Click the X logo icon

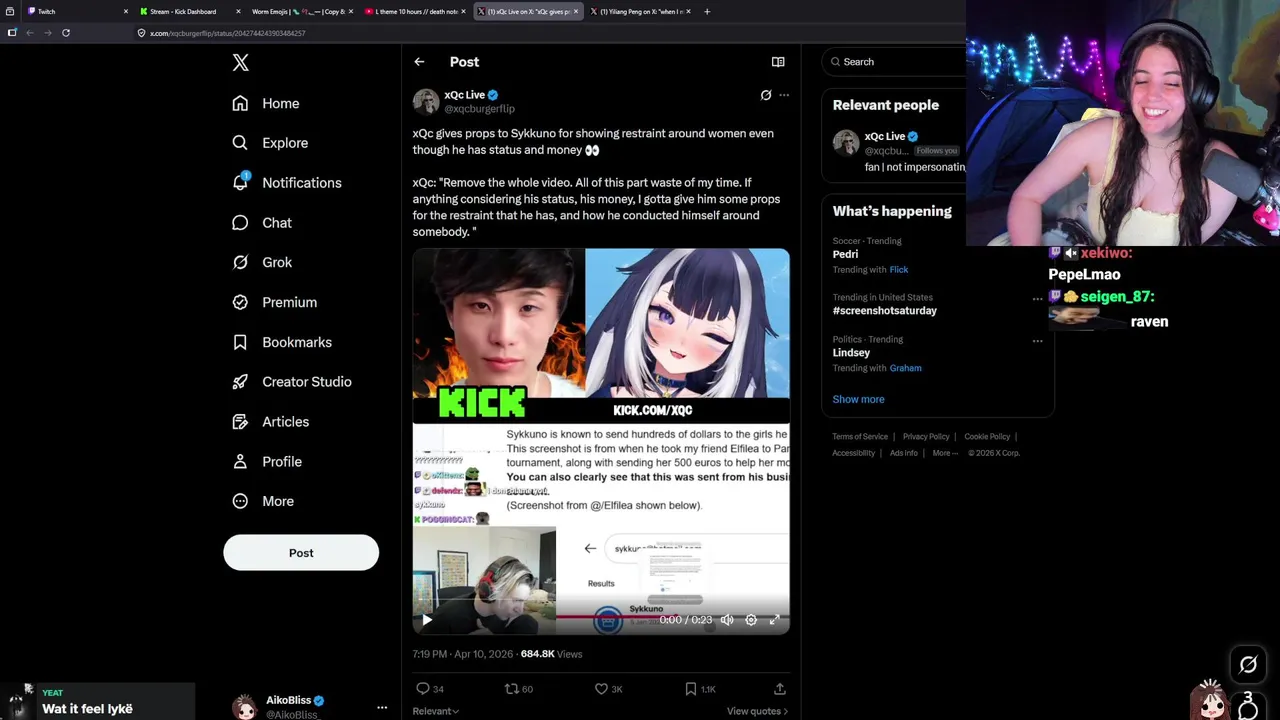[240, 62]
